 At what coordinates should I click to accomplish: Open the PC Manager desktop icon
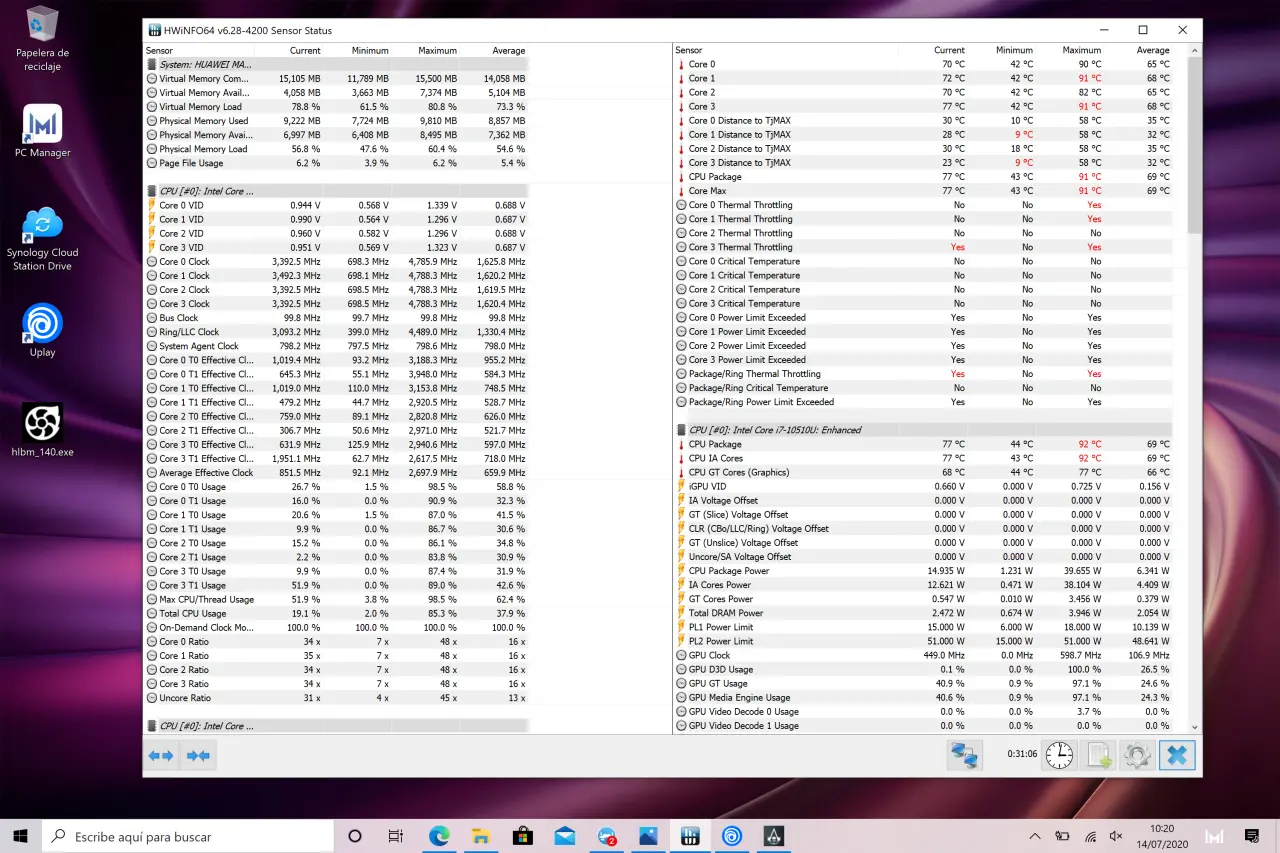(x=42, y=131)
